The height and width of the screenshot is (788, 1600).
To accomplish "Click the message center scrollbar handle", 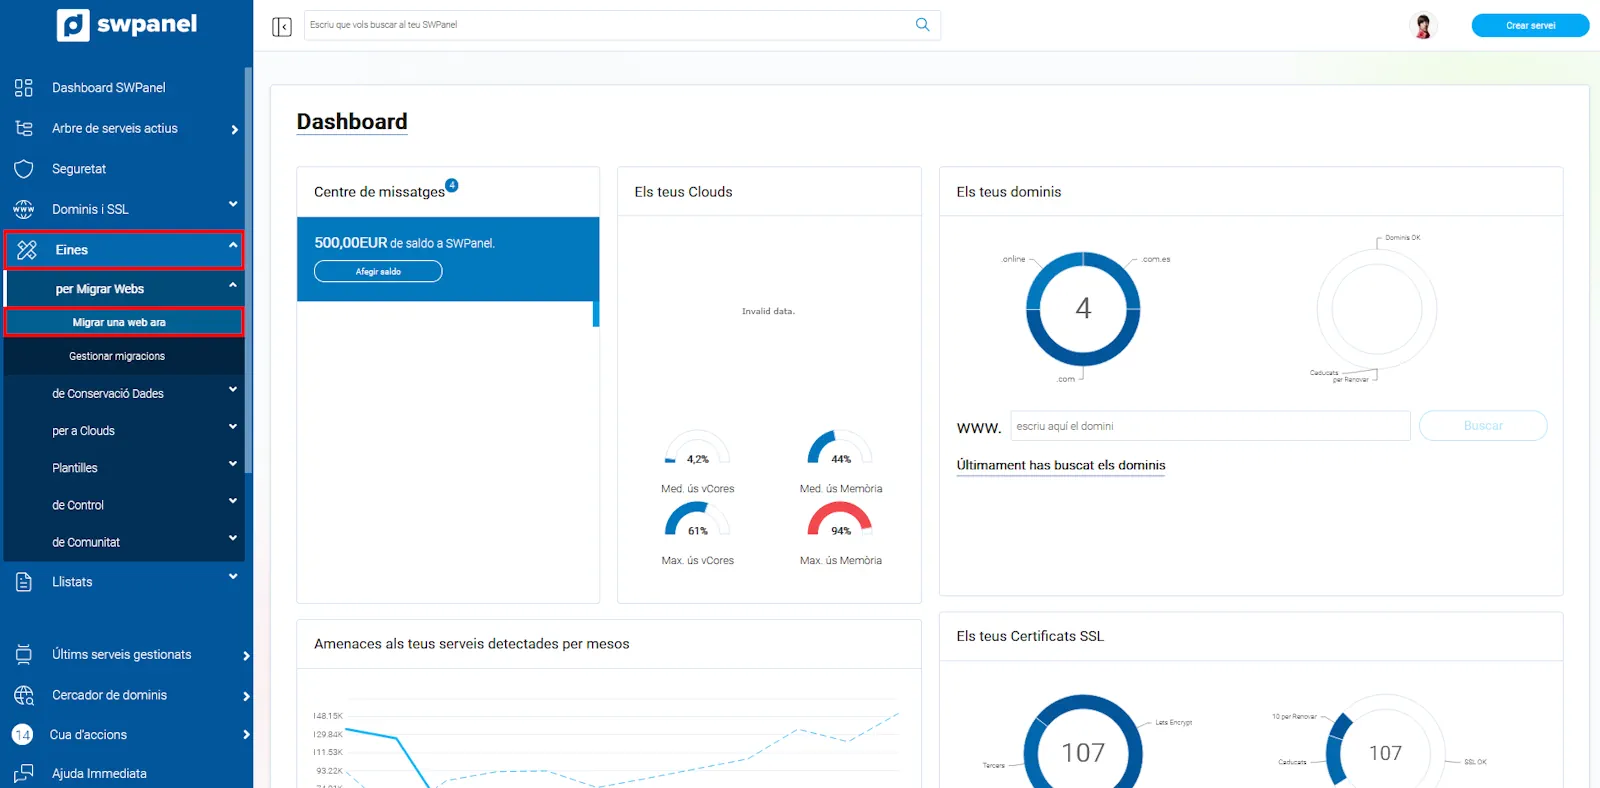I will pyautogui.click(x=596, y=314).
